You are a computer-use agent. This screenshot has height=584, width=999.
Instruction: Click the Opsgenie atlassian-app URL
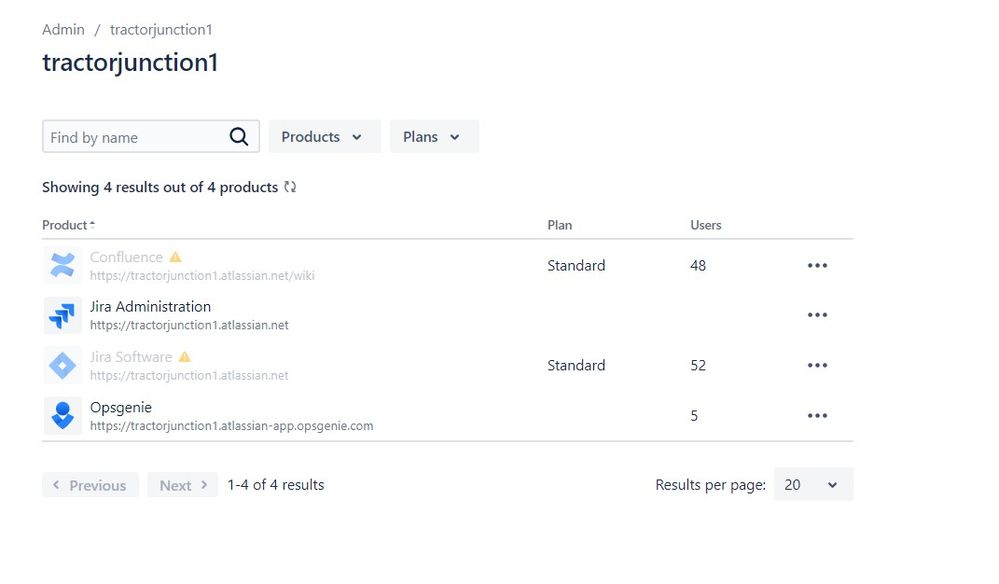point(231,425)
